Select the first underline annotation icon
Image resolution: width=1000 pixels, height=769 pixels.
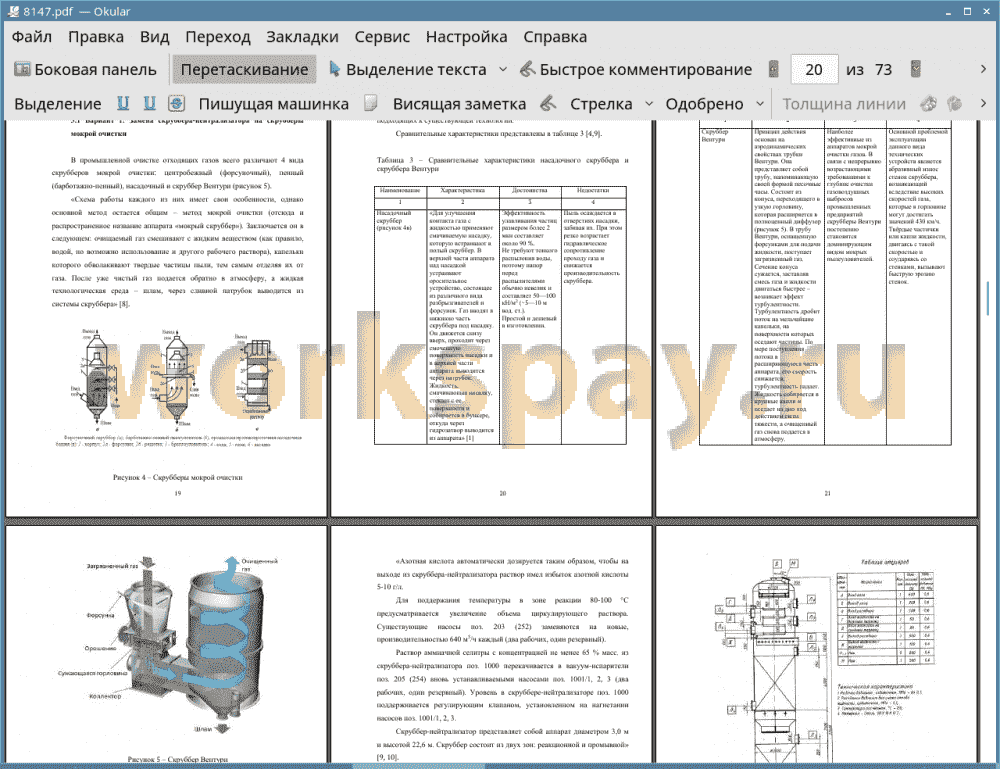click(x=123, y=103)
